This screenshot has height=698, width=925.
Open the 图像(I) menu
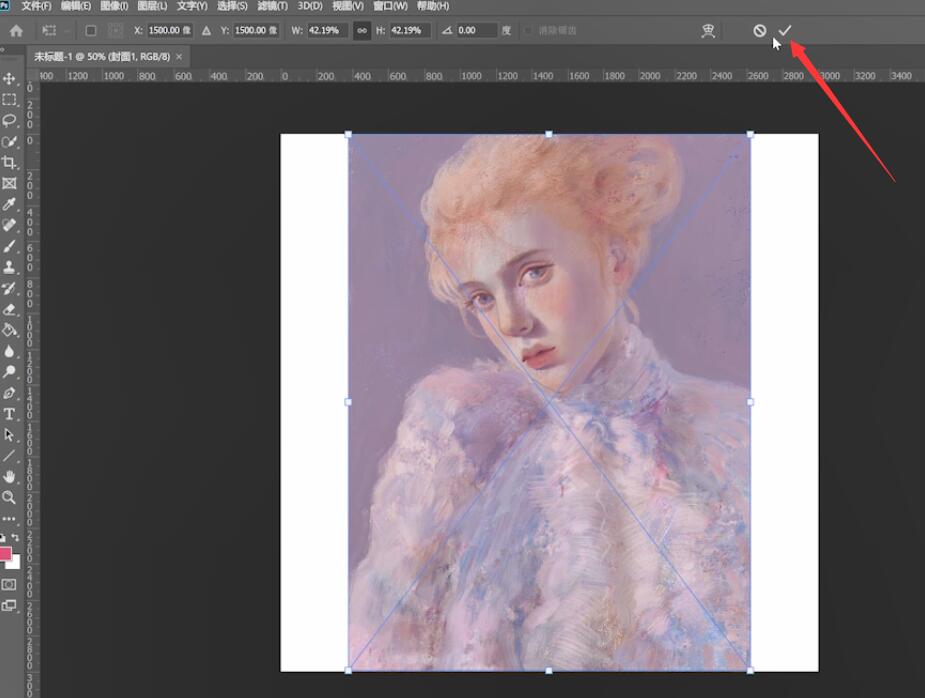(x=114, y=6)
